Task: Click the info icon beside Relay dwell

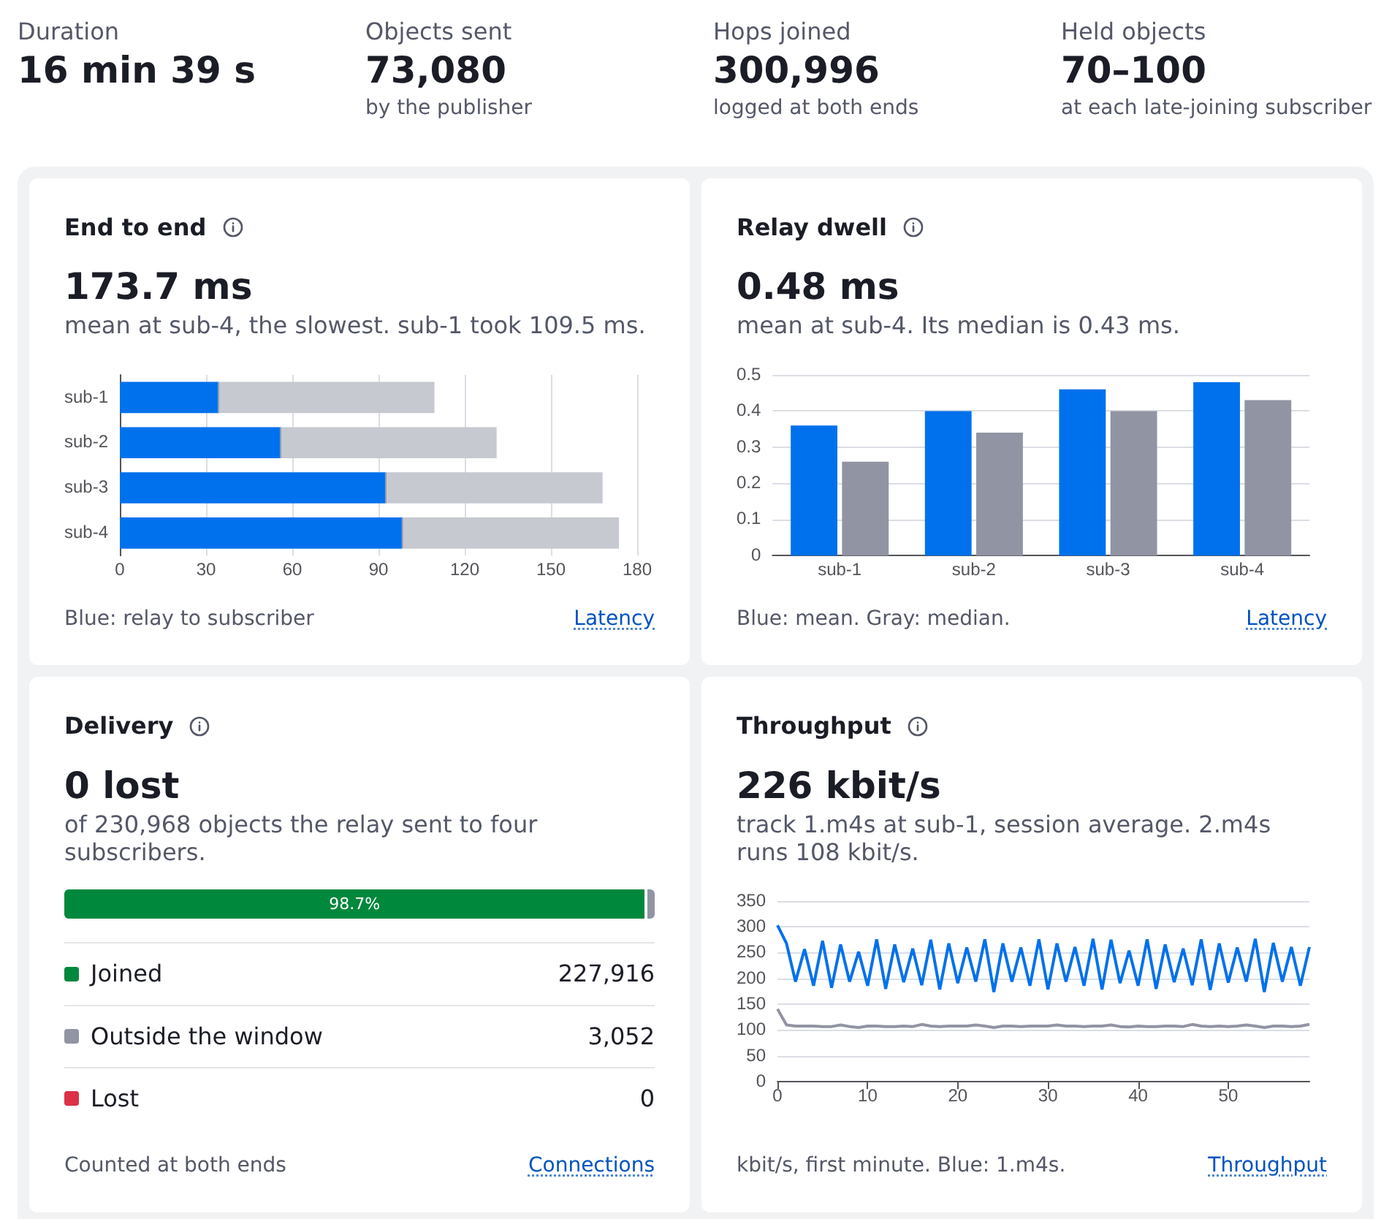Action: pos(913,227)
